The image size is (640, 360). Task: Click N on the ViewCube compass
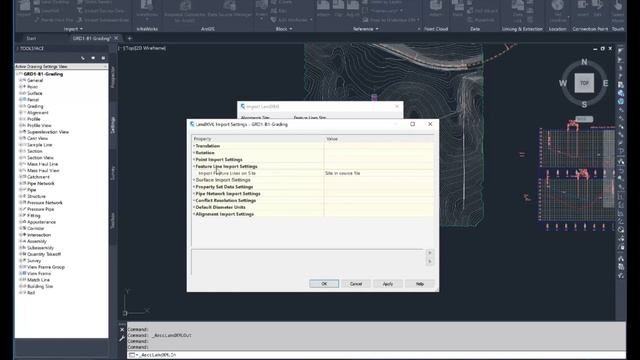pyautogui.click(x=584, y=62)
